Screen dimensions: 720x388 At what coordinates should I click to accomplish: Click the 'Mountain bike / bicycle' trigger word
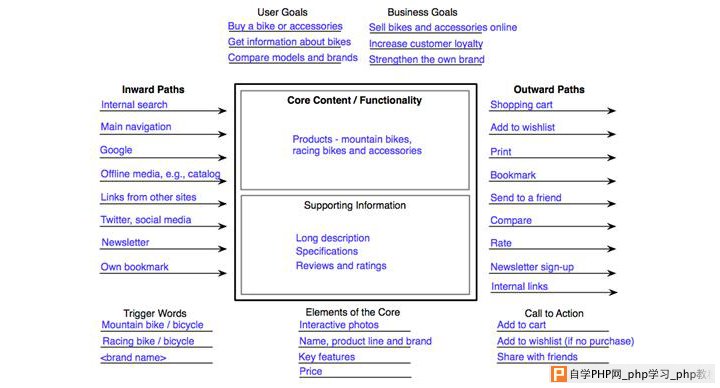pyautogui.click(x=152, y=325)
